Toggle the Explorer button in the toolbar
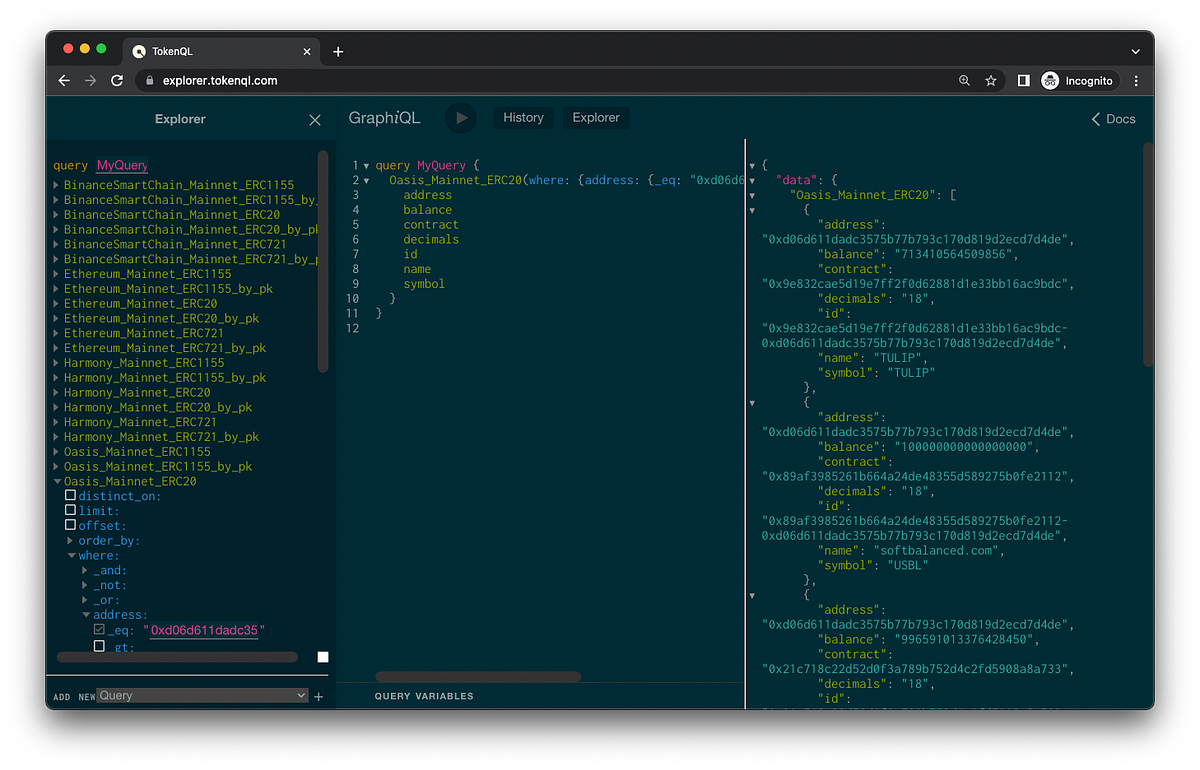 (596, 118)
